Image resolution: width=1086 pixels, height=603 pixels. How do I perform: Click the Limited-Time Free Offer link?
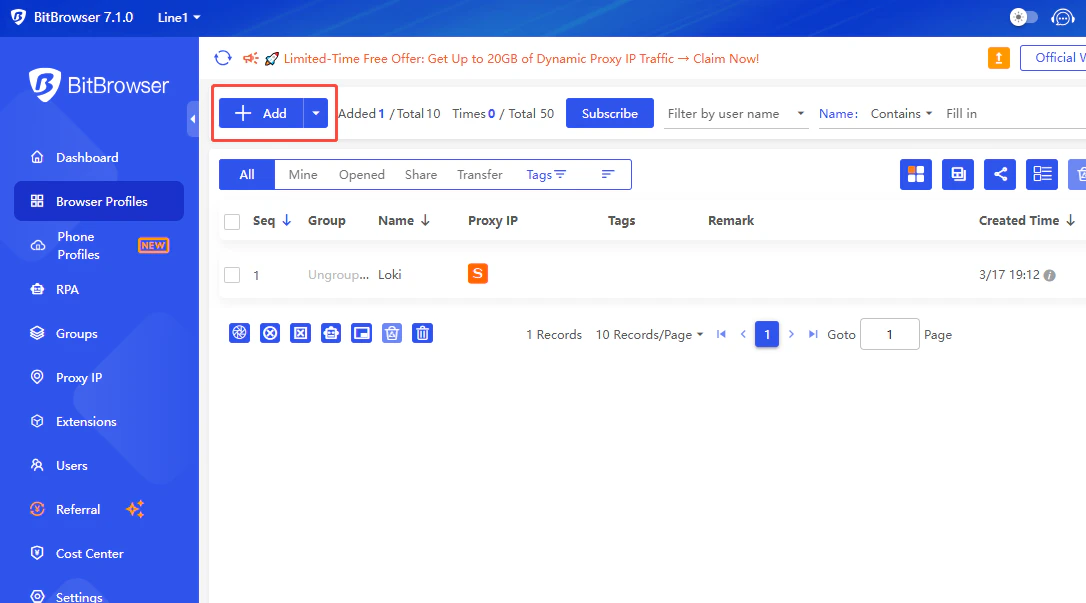(x=521, y=59)
